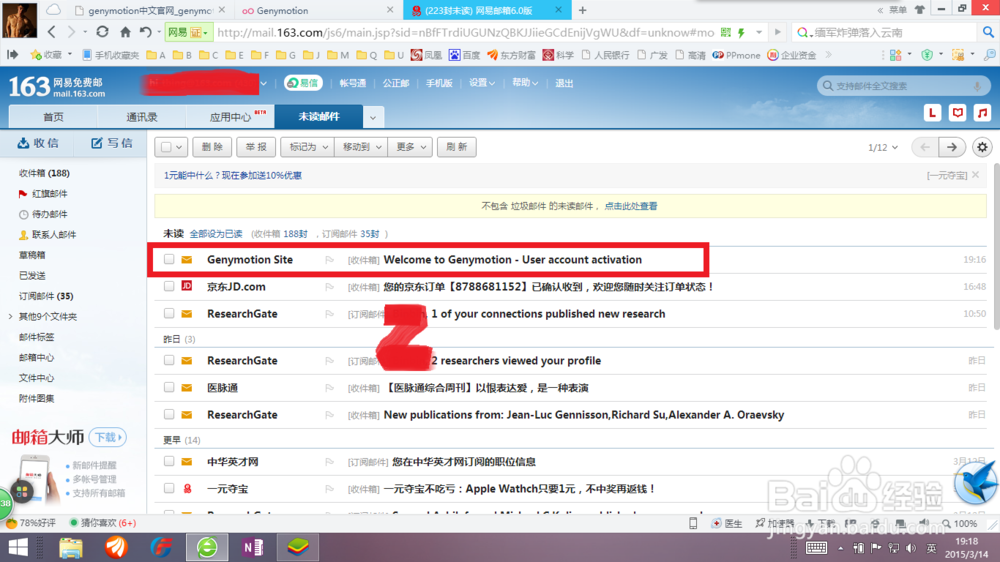This screenshot has width=1000, height=562.
Task: Open the 1/12 page selector dropdown
Action: 883,147
